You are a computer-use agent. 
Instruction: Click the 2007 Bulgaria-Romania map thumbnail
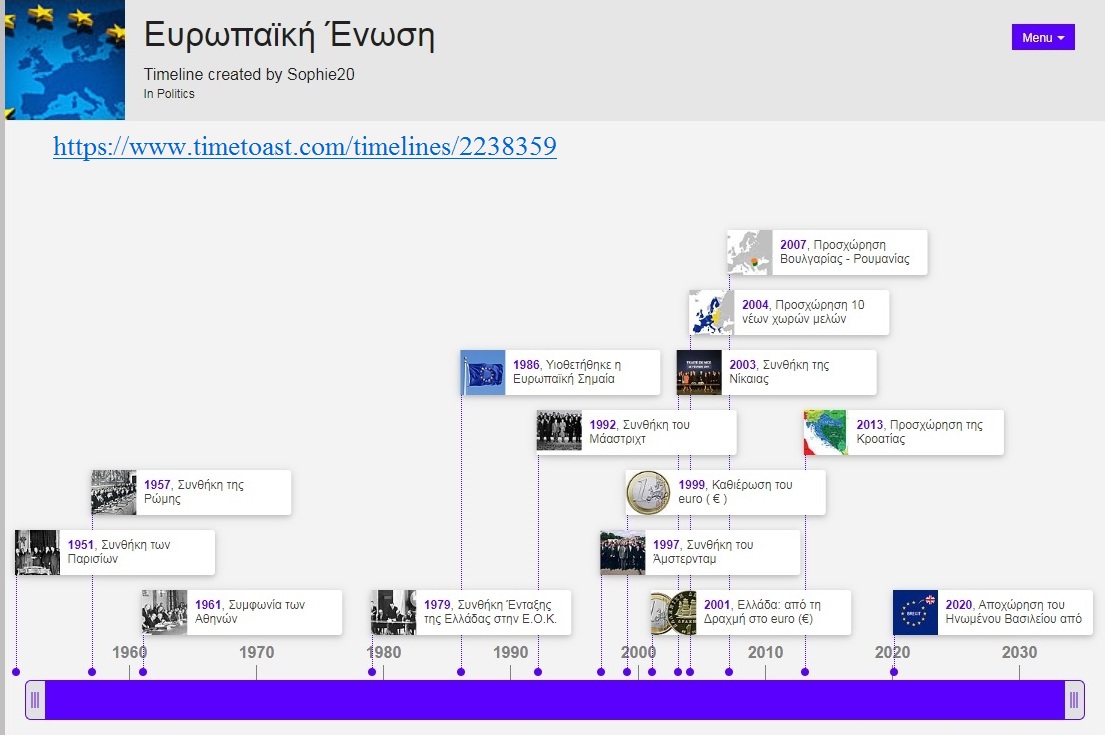(750, 252)
